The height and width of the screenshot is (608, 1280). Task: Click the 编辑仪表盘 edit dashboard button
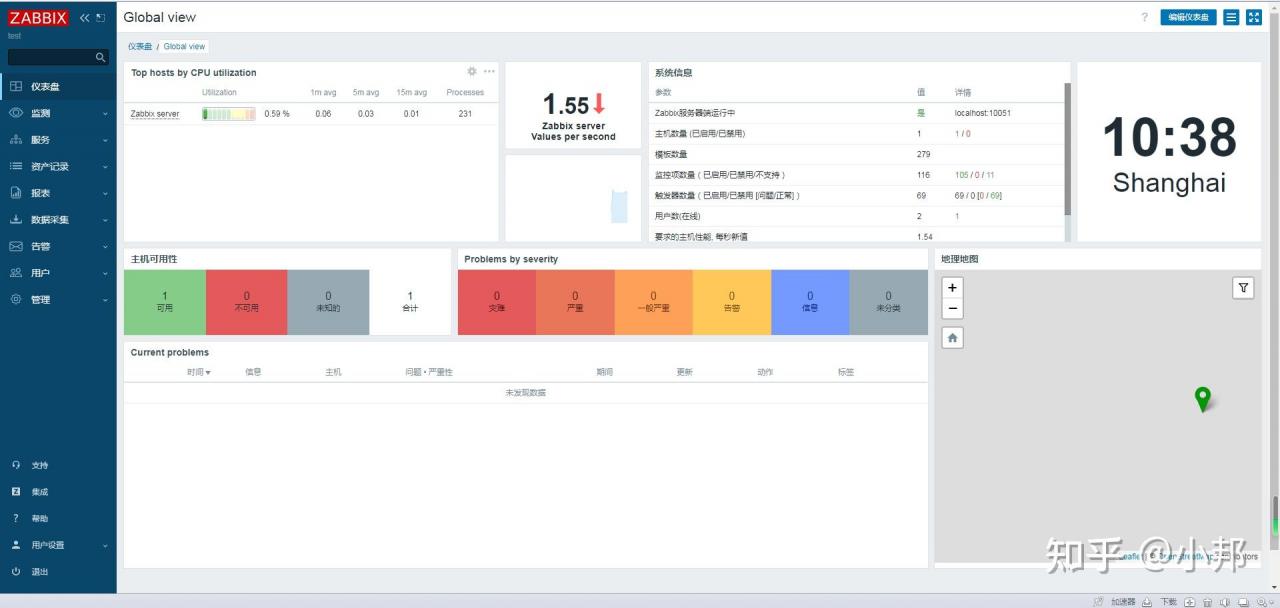[x=1188, y=17]
